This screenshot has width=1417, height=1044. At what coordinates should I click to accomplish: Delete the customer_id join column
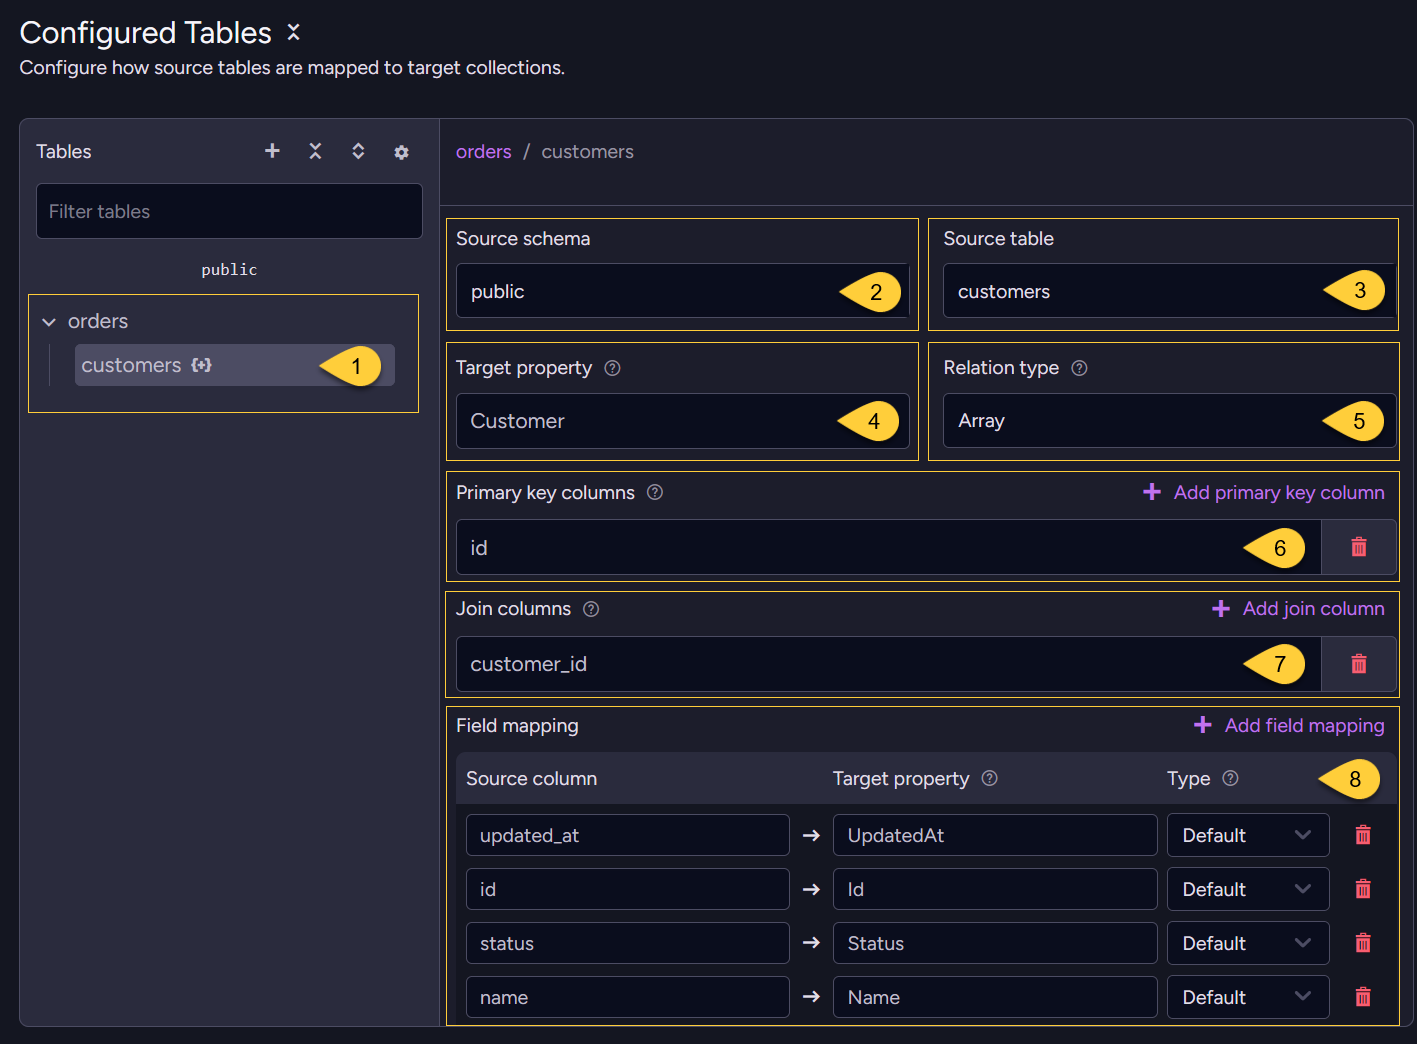click(x=1358, y=664)
